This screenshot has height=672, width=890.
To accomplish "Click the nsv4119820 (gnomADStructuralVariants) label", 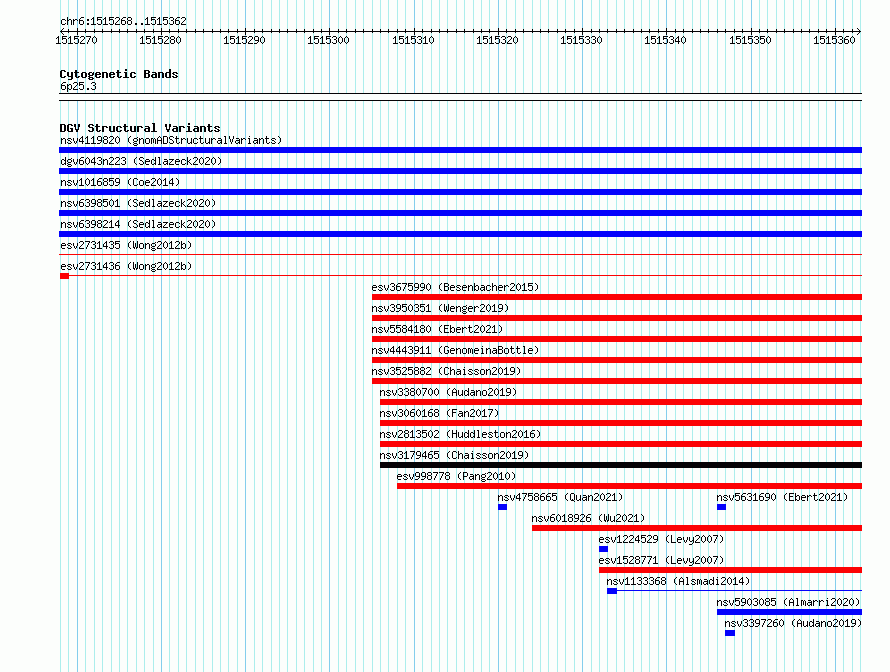I will (x=171, y=140).
